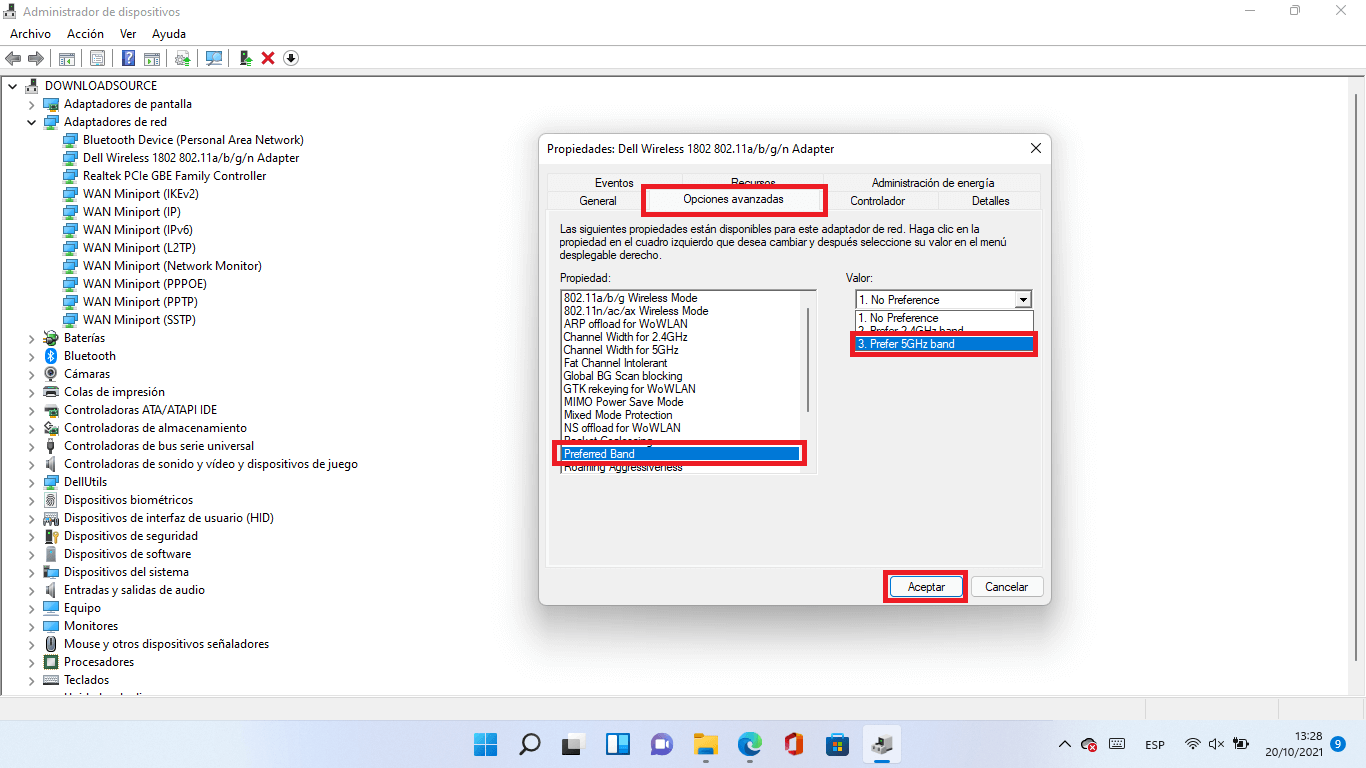Image resolution: width=1366 pixels, height=768 pixels.
Task: Switch to the General tab
Action: tap(598, 201)
